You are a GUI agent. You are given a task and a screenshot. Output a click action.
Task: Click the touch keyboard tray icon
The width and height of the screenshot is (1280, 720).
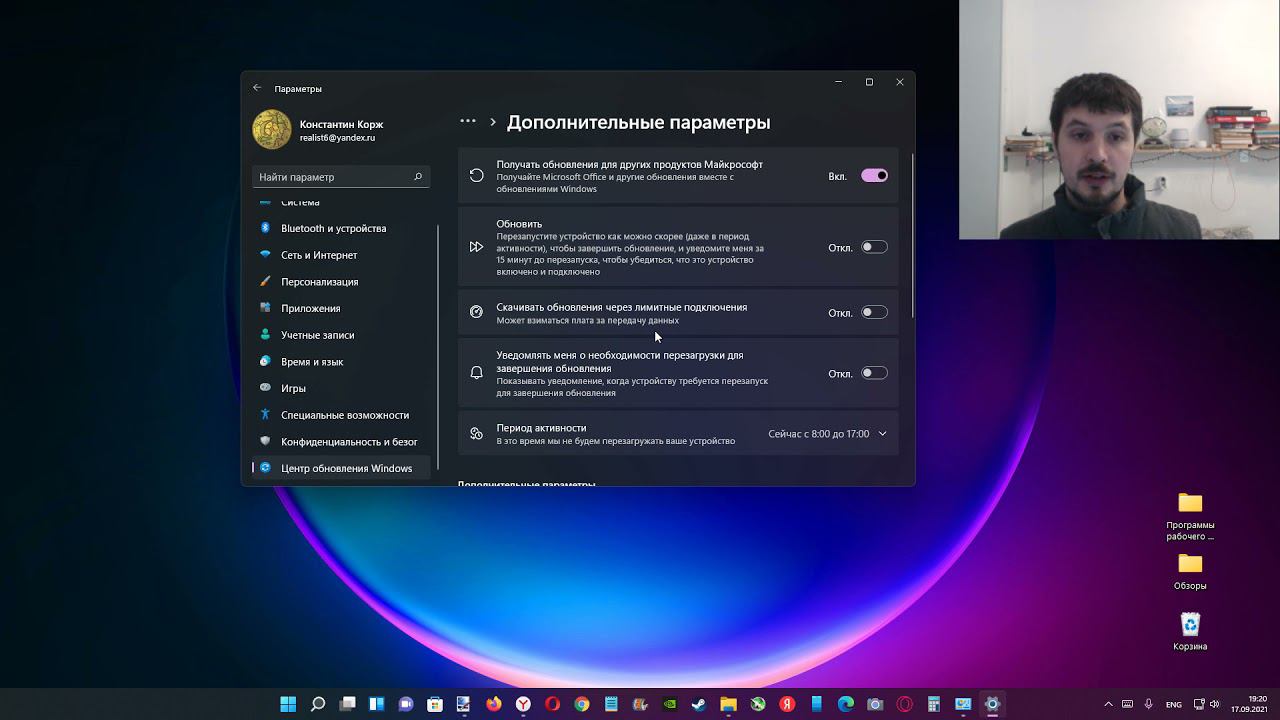pyautogui.click(x=1127, y=704)
